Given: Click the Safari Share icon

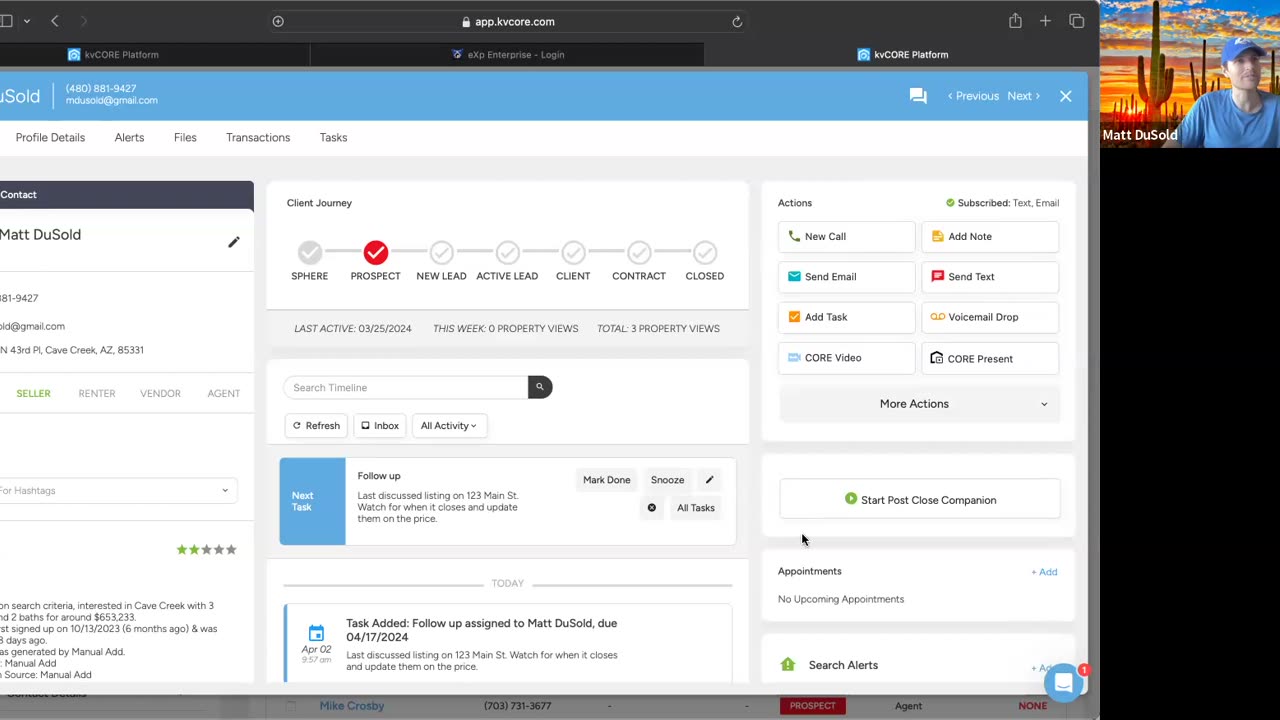Looking at the screenshot, I should (1015, 21).
